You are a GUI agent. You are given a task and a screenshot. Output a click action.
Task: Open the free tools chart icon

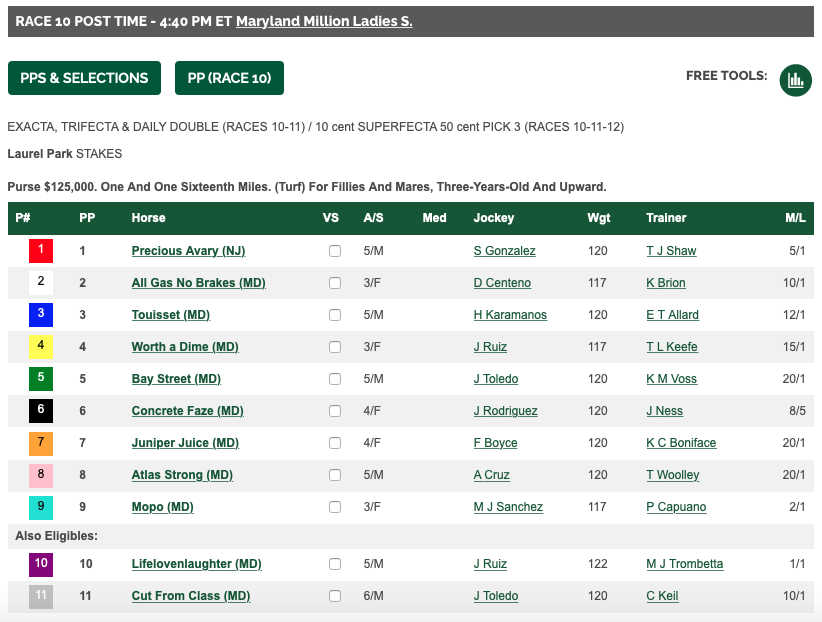tap(795, 79)
